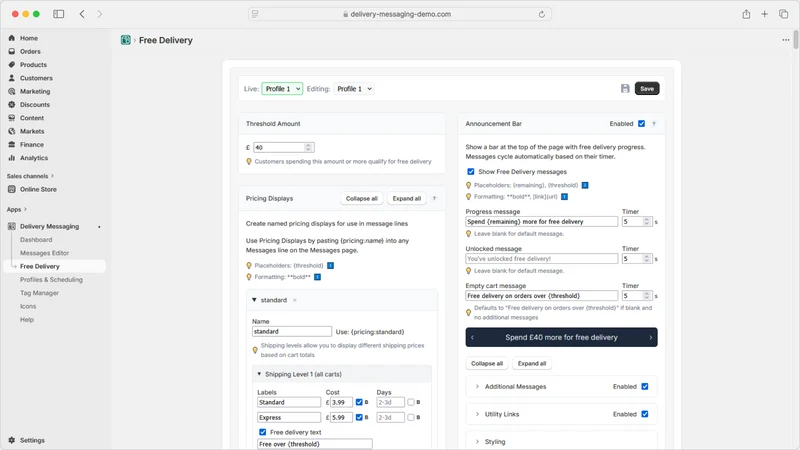Click the Delivery Messaging app icon in header

pos(126,40)
